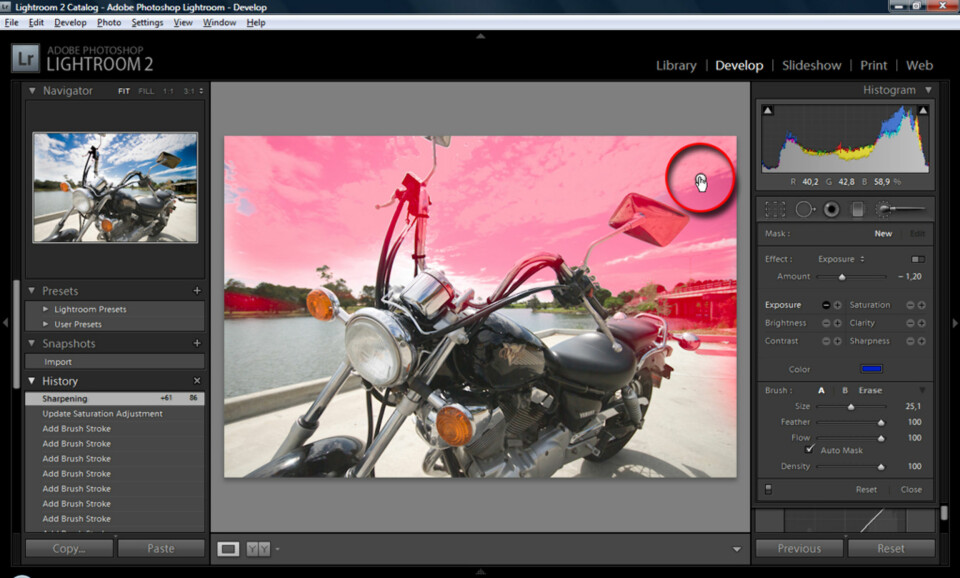The width and height of the screenshot is (960, 578).
Task: Uncheck the Auto Mask checkbox
Action: click(x=810, y=449)
